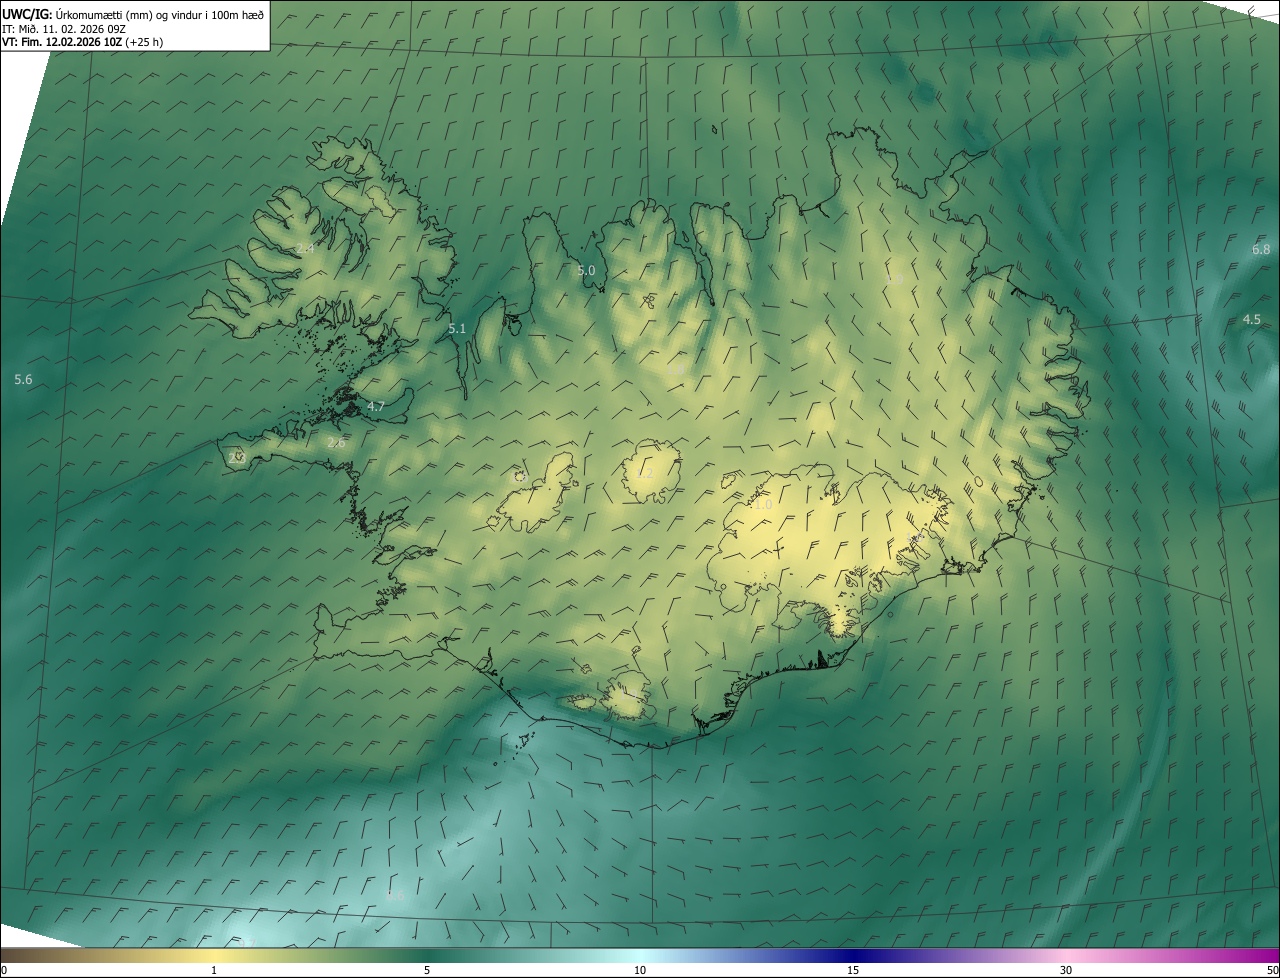
Task: Pick the dark blue color at tick 15
Action: (x=853, y=956)
